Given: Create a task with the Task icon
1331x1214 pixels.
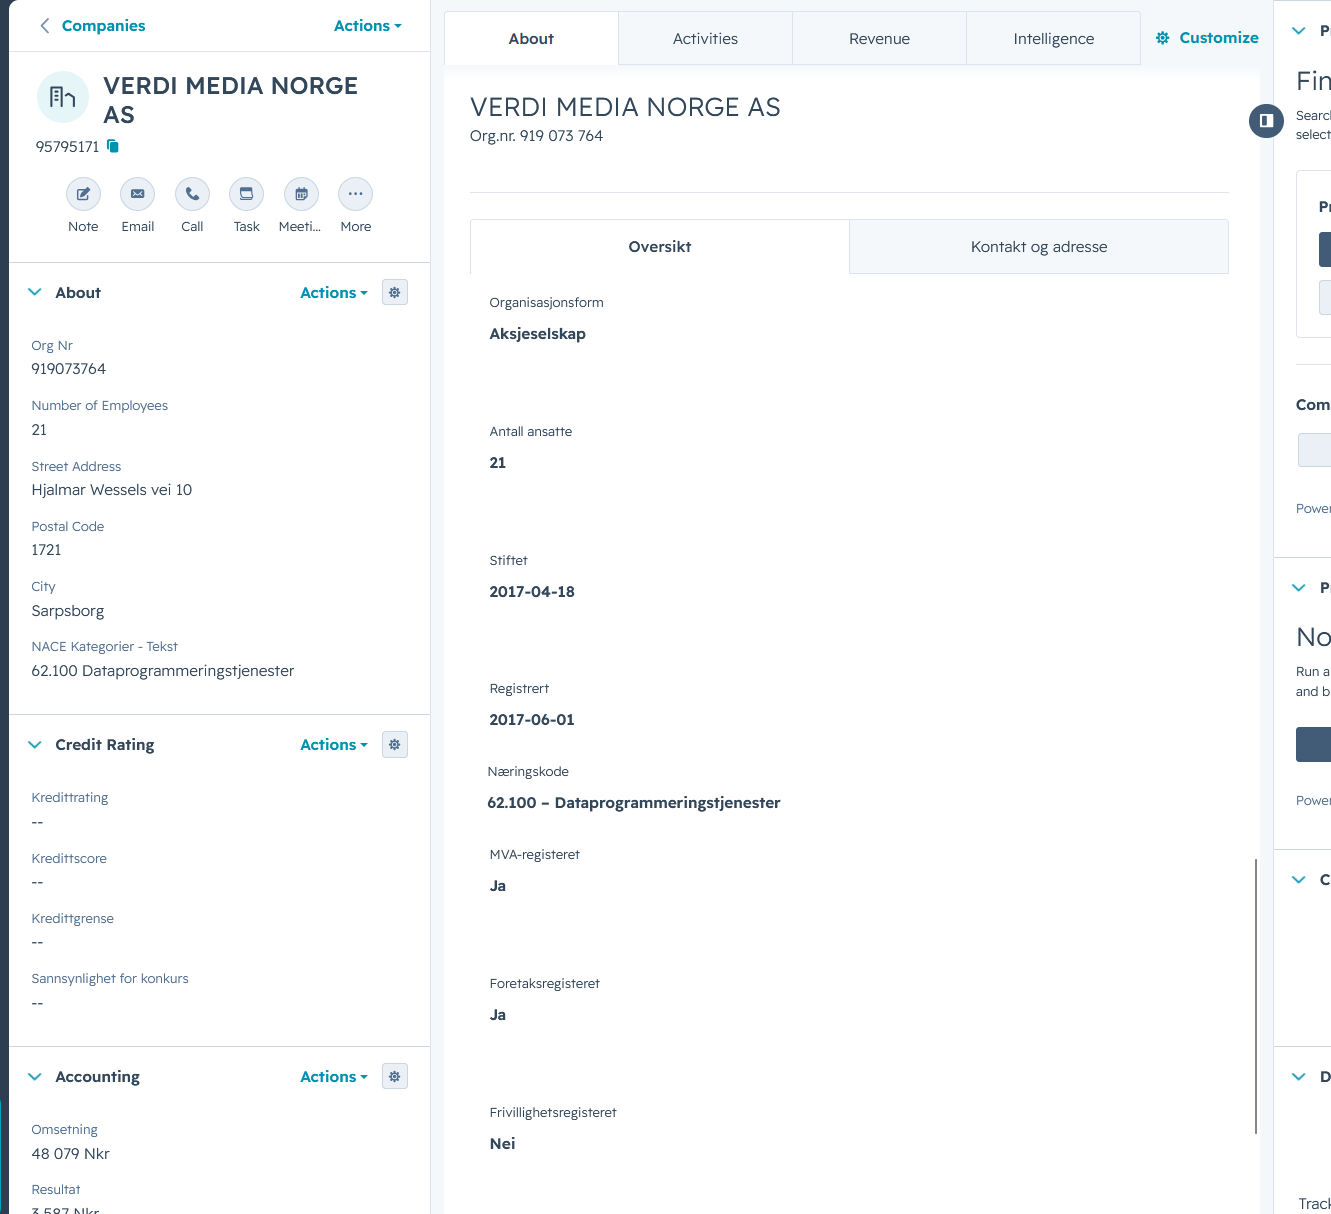Looking at the screenshot, I should click(246, 194).
